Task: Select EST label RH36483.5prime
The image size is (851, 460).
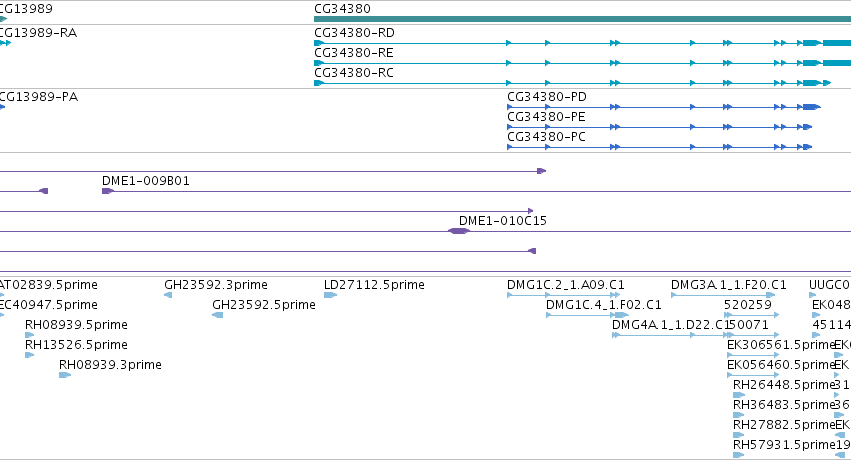Action: 784,405
